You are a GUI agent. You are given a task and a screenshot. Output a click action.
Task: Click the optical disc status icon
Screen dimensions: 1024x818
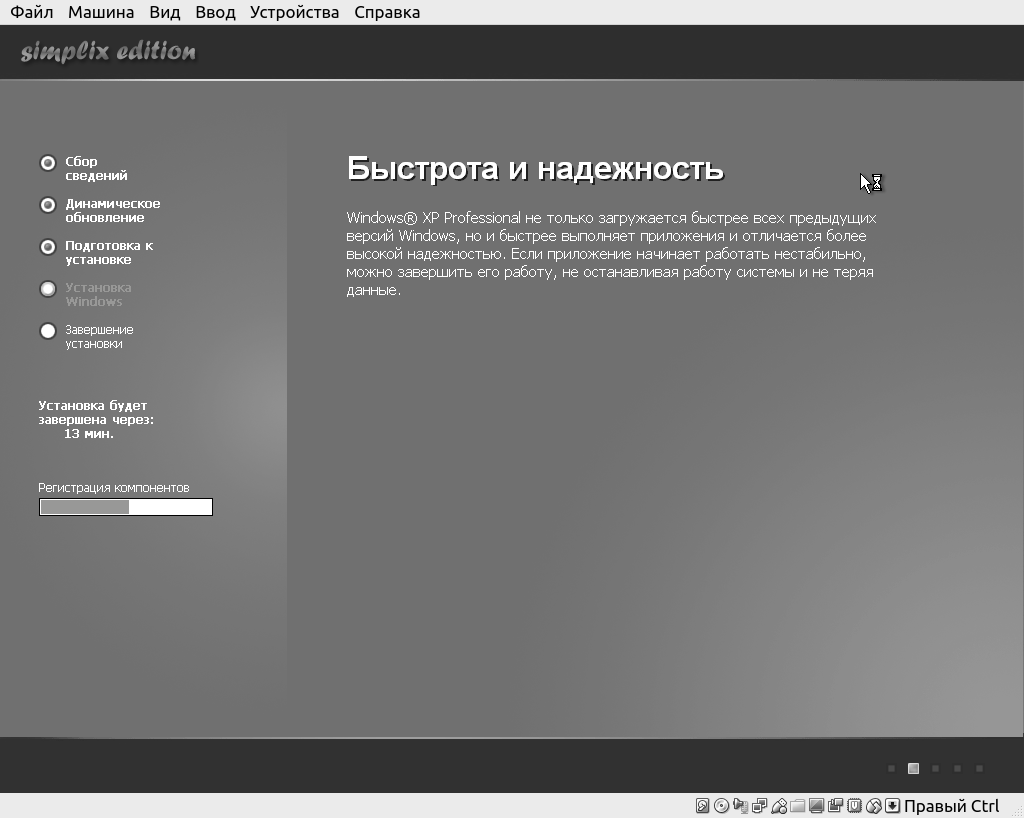721,806
